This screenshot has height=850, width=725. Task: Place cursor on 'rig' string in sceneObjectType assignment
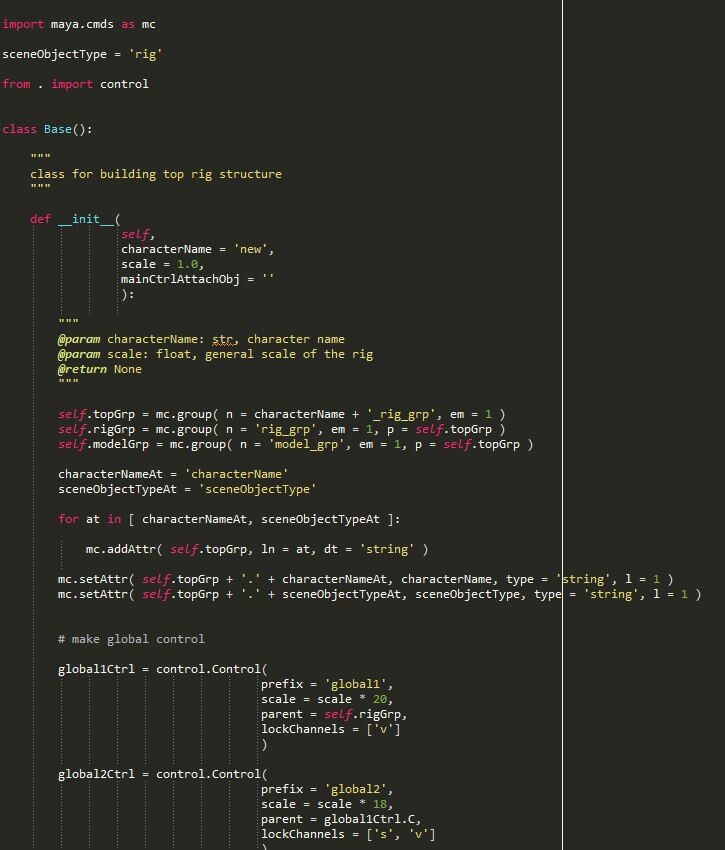point(145,54)
